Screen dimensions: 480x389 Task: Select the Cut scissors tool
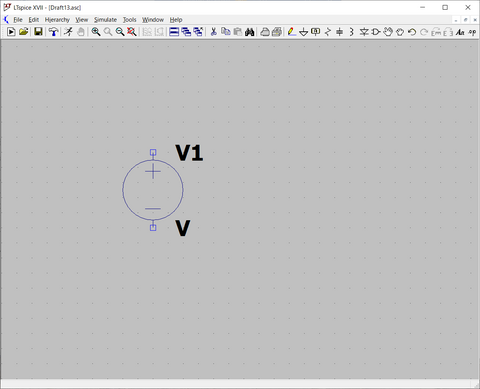point(214,32)
